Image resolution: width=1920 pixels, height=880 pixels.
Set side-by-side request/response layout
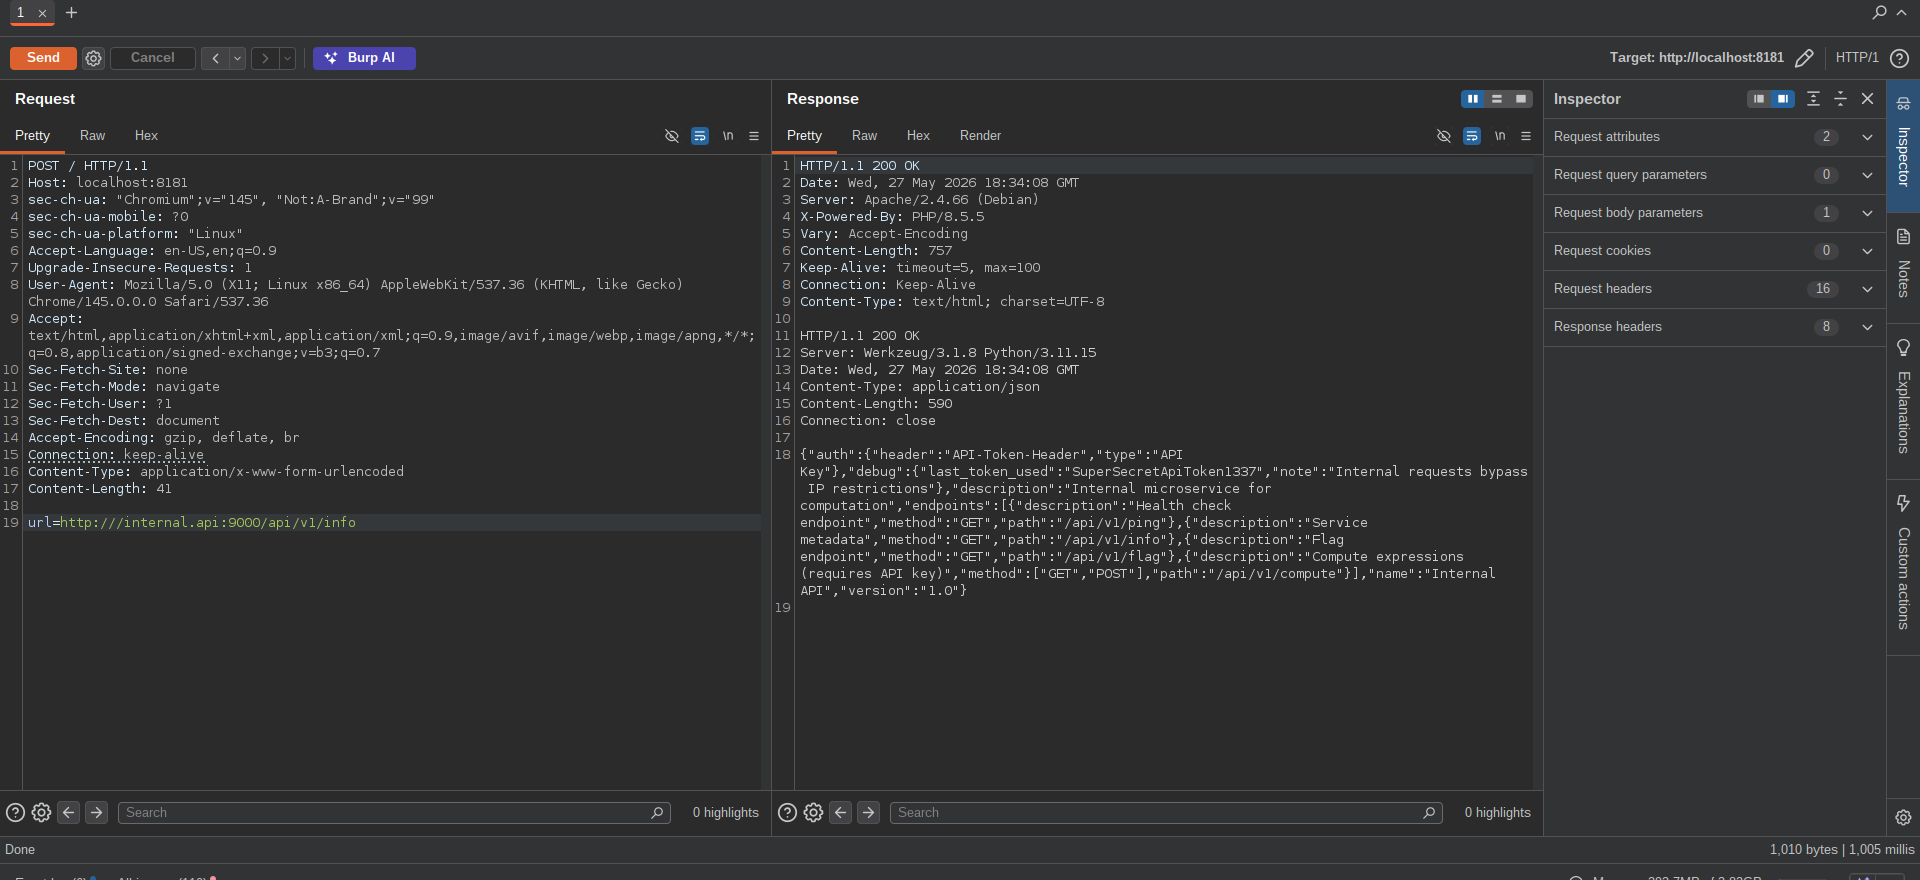pos(1473,99)
